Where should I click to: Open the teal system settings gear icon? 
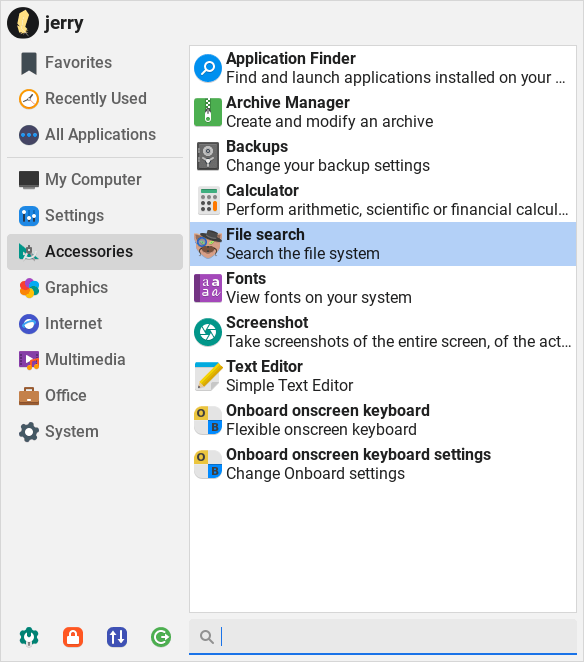29,637
